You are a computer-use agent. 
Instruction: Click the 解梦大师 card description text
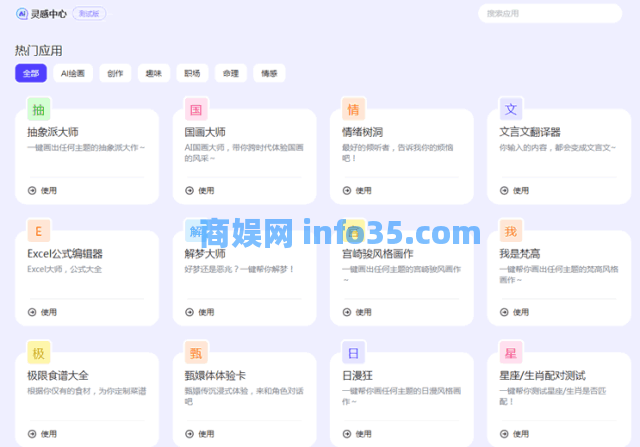tap(240, 269)
